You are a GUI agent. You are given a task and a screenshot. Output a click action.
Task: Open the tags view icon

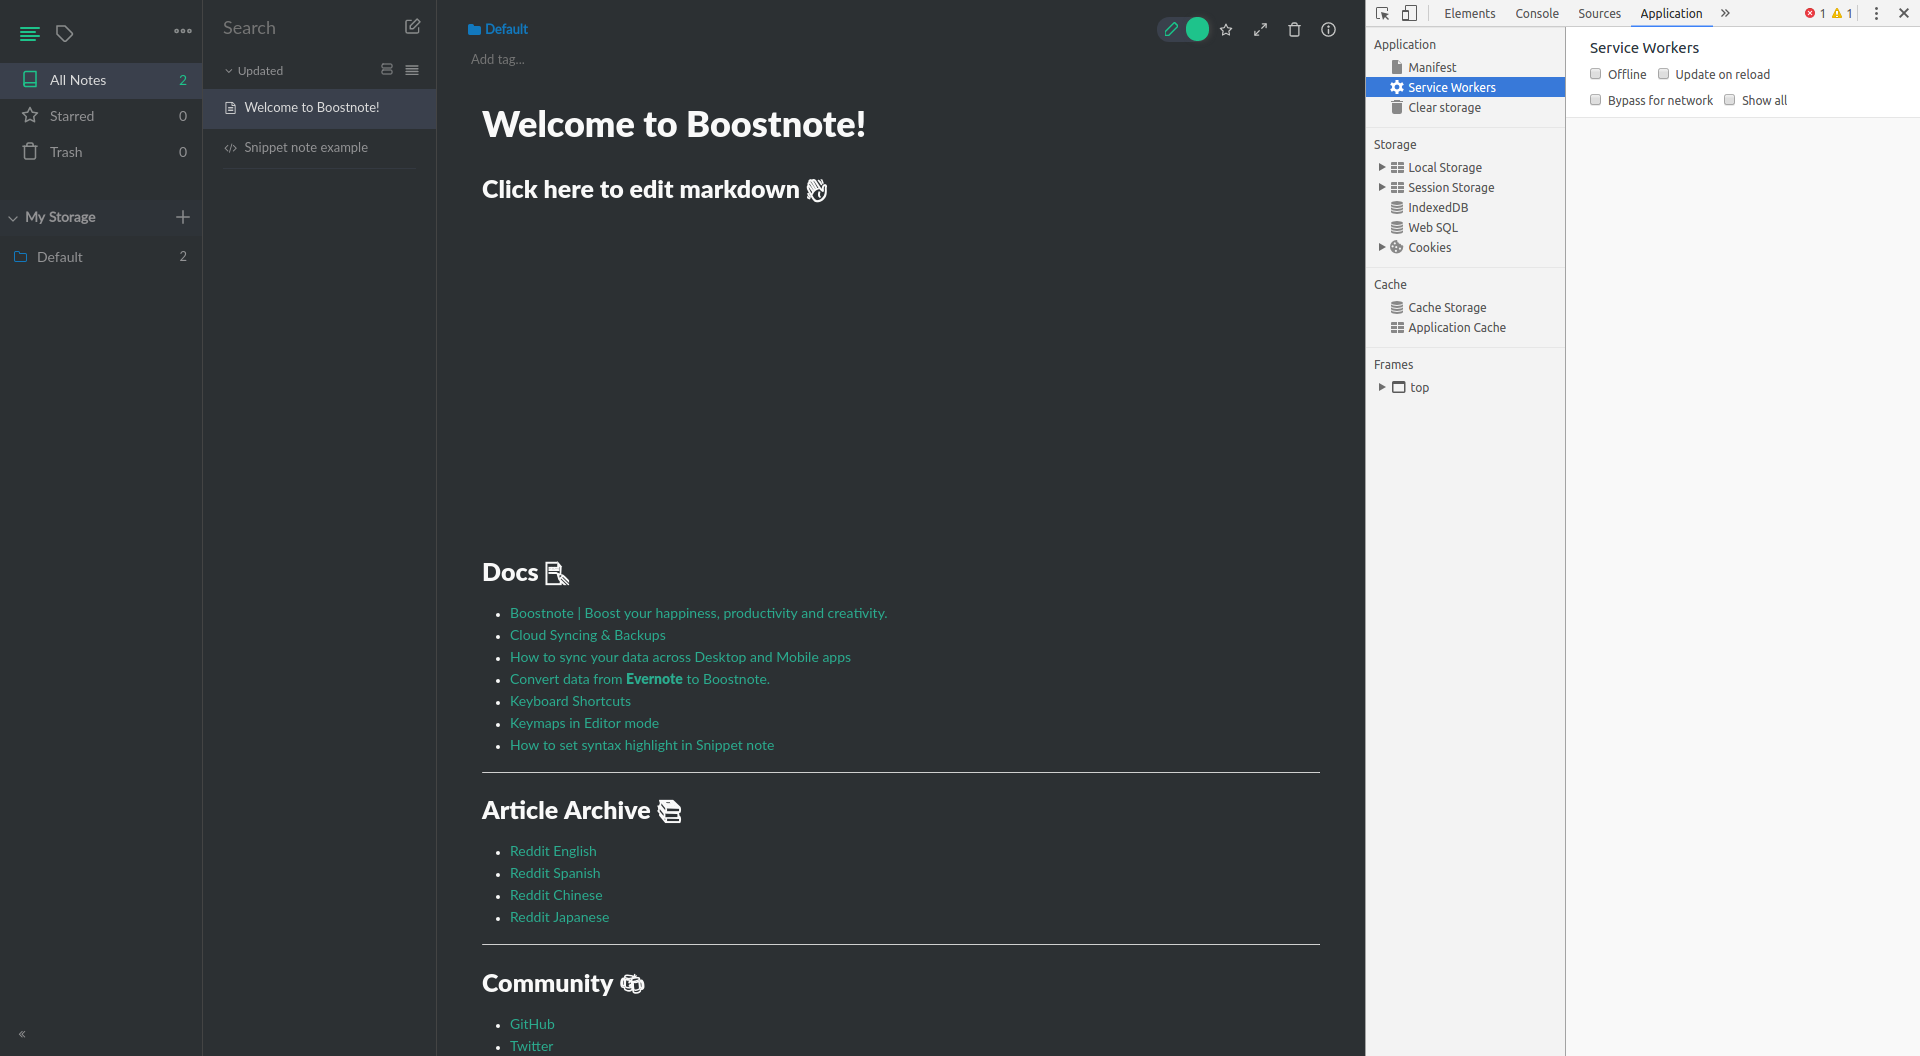[64, 34]
